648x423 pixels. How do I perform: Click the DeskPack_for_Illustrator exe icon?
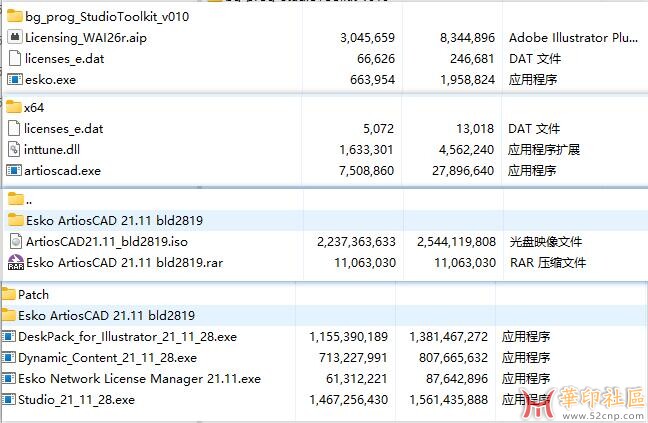click(x=9, y=337)
